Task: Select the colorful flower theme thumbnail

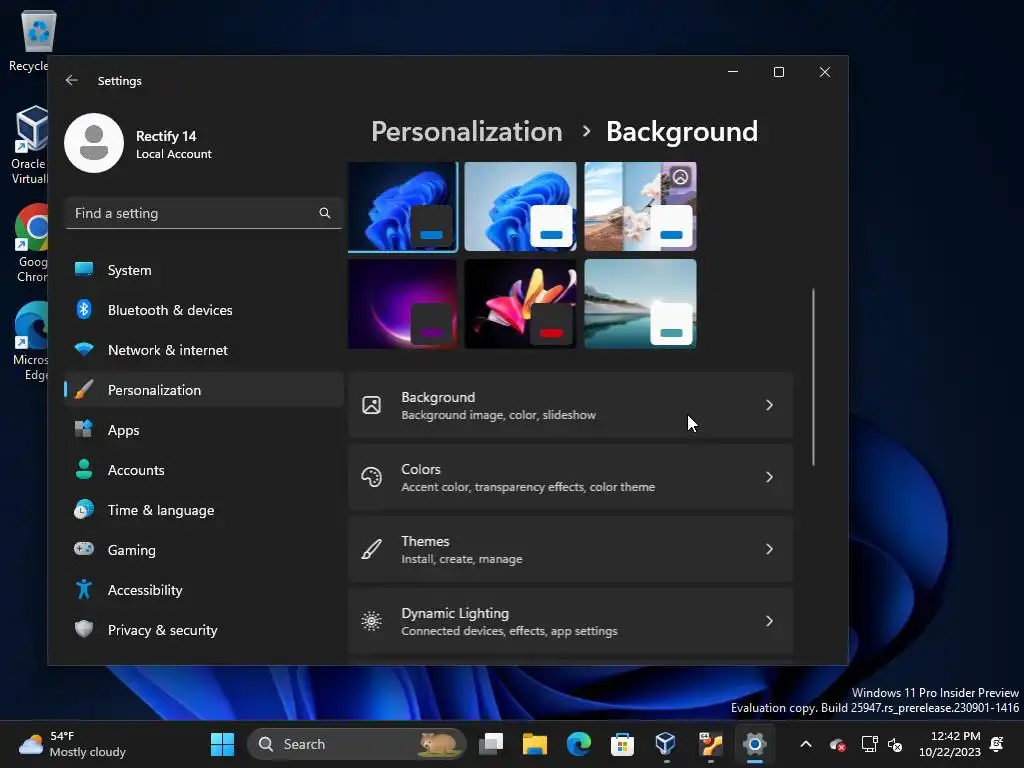Action: click(520, 304)
